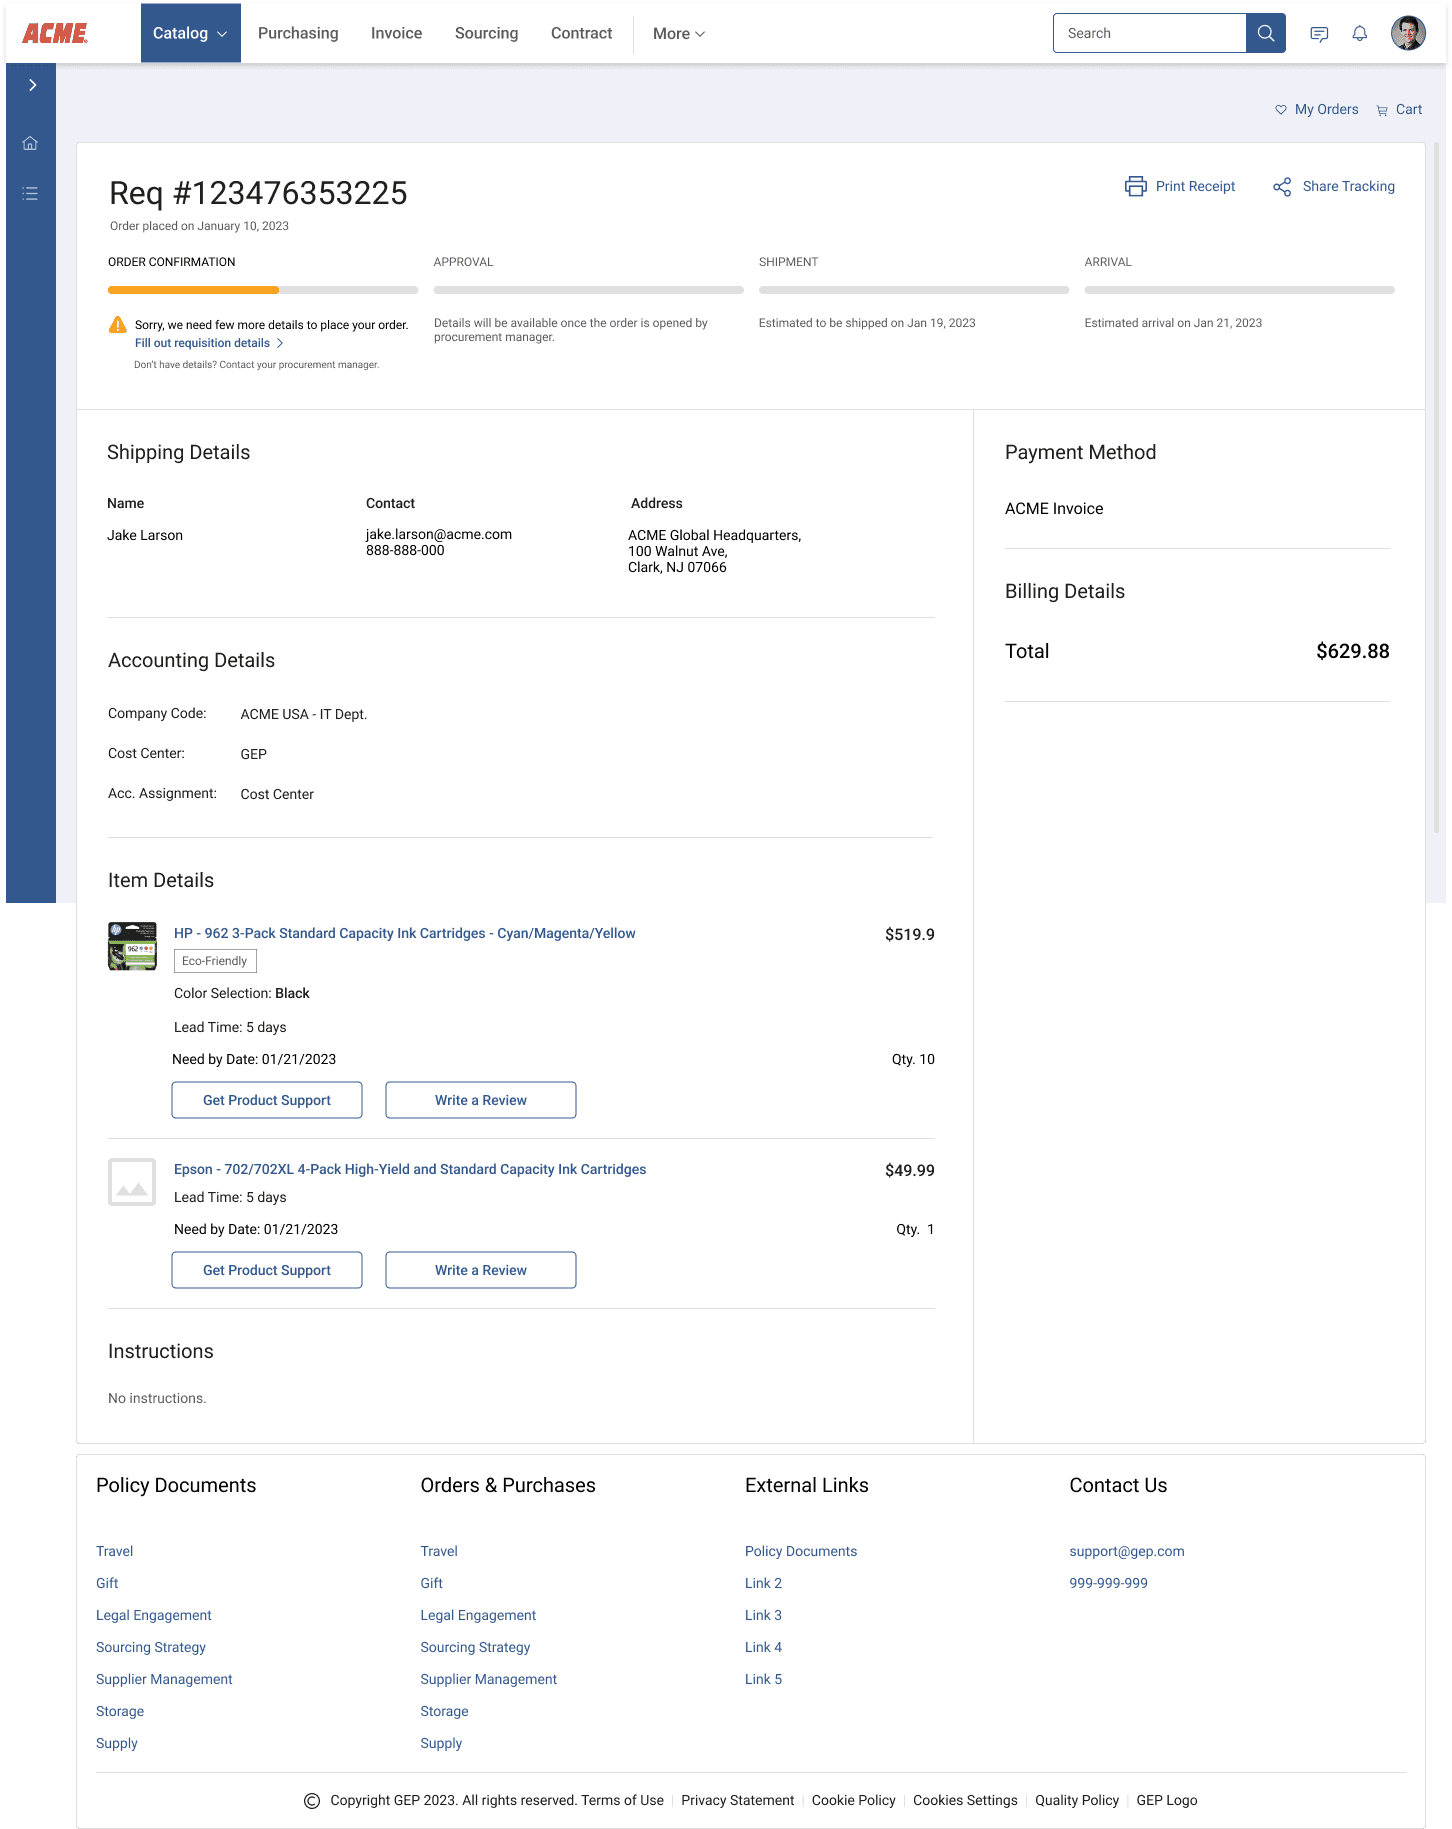The height and width of the screenshot is (1829, 1452).
Task: Write a Review for HP cartridges
Action: click(x=481, y=1100)
